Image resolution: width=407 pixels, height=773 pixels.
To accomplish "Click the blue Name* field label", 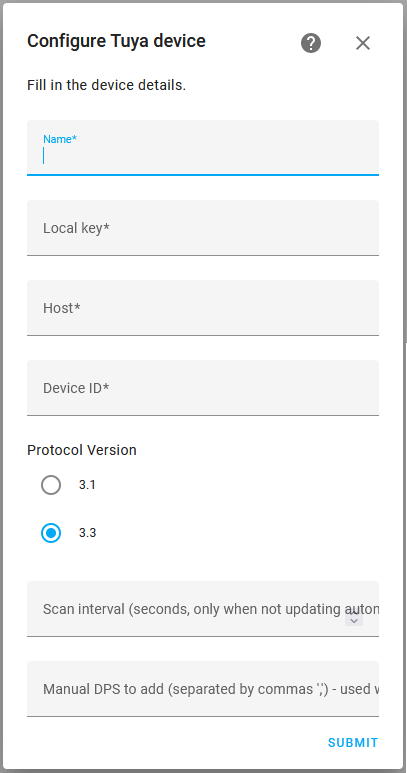I will click(60, 139).
